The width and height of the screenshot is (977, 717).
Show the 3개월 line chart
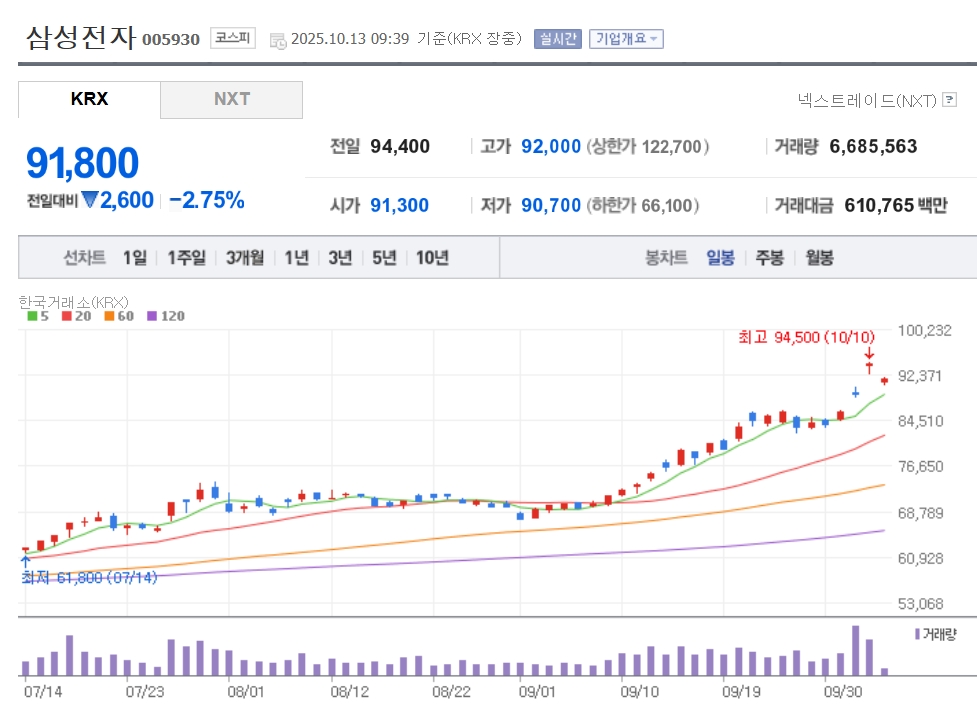tap(245, 257)
